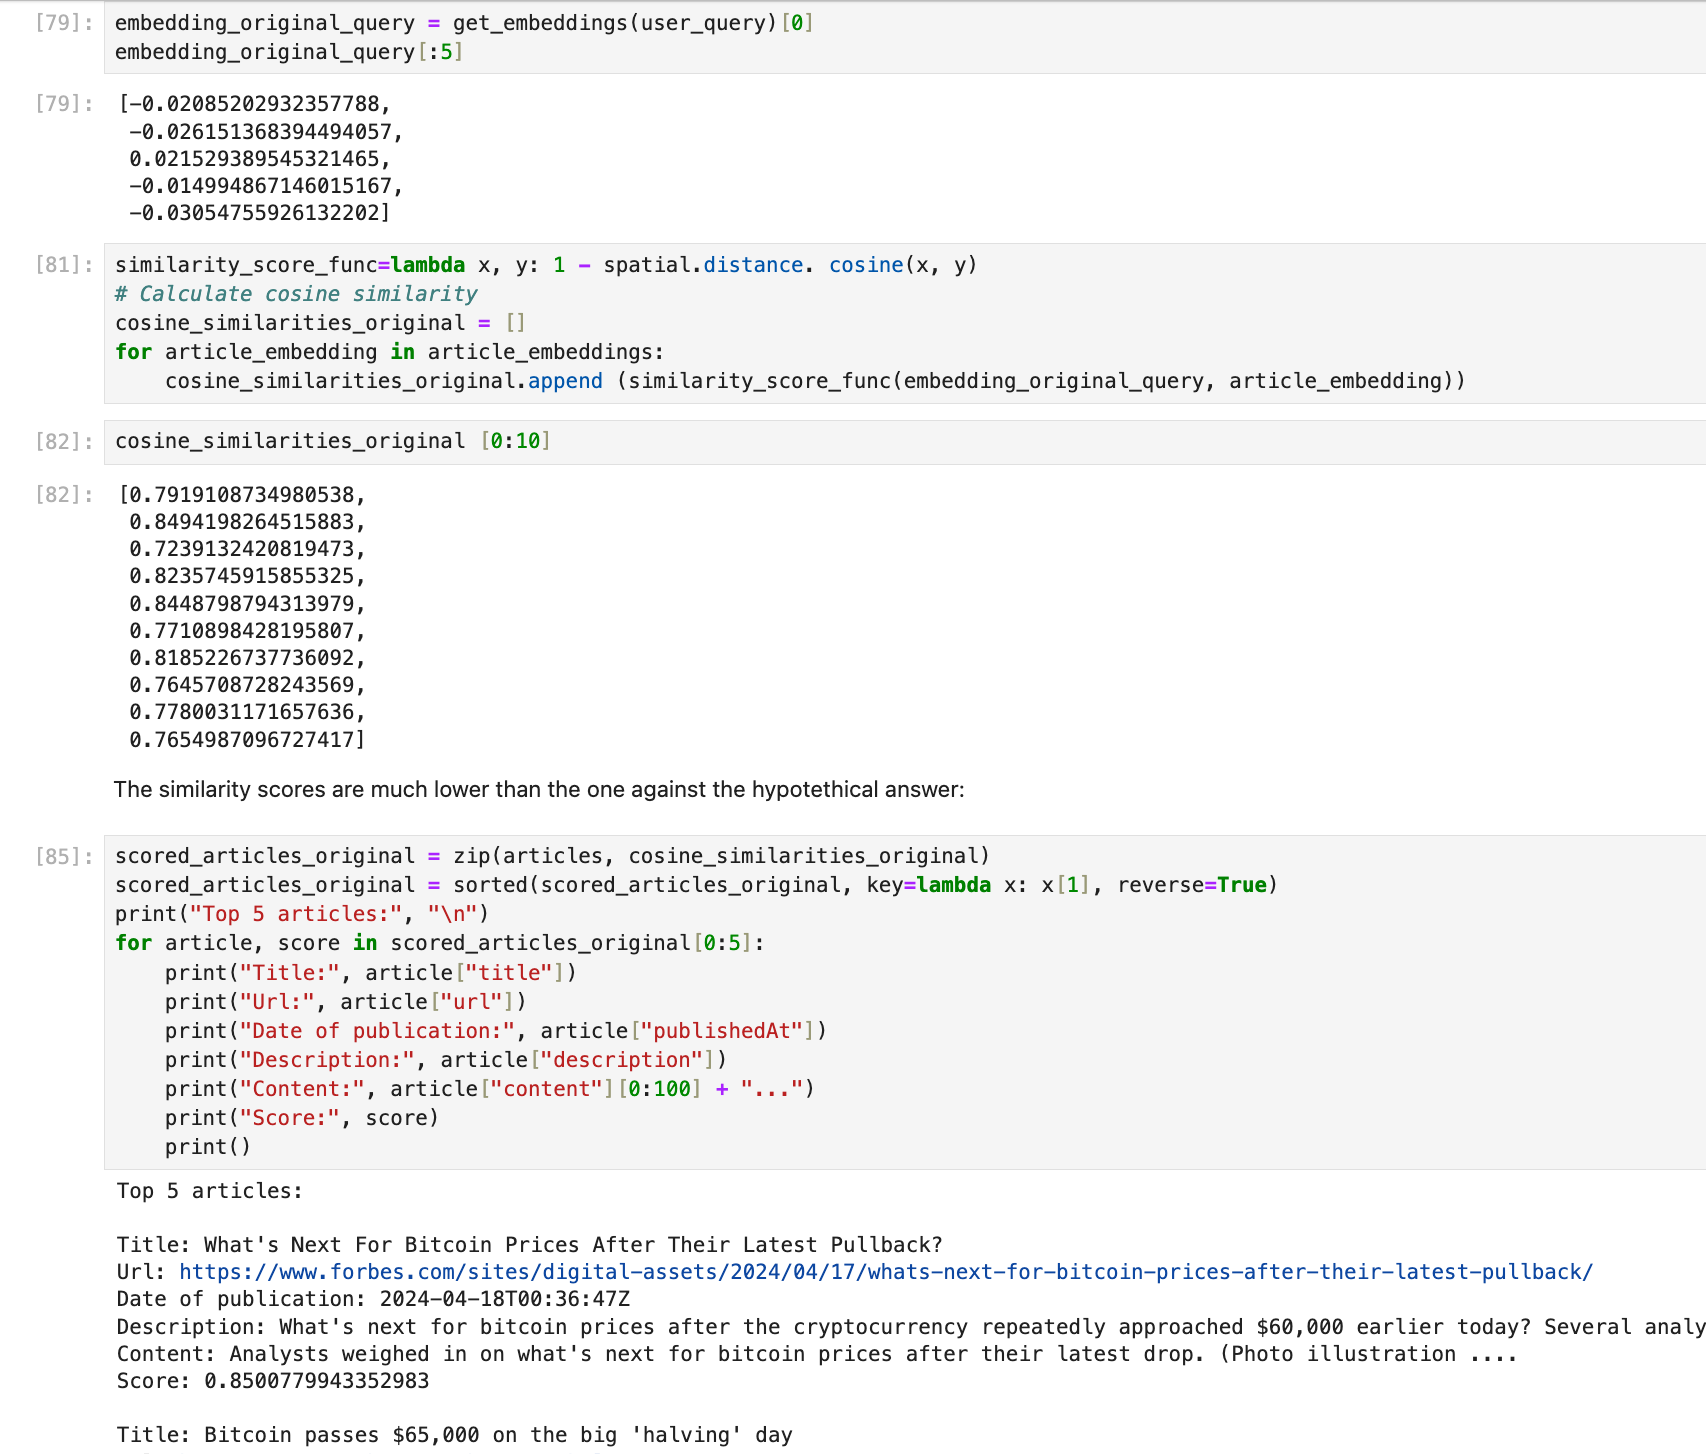Select the output prompt [79] label

tap(64, 104)
